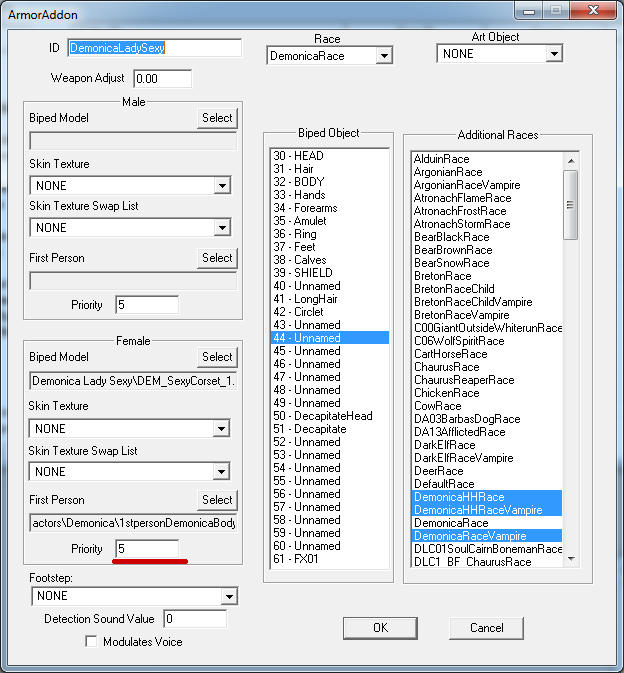Open the Footstep dropdown

click(x=229, y=597)
